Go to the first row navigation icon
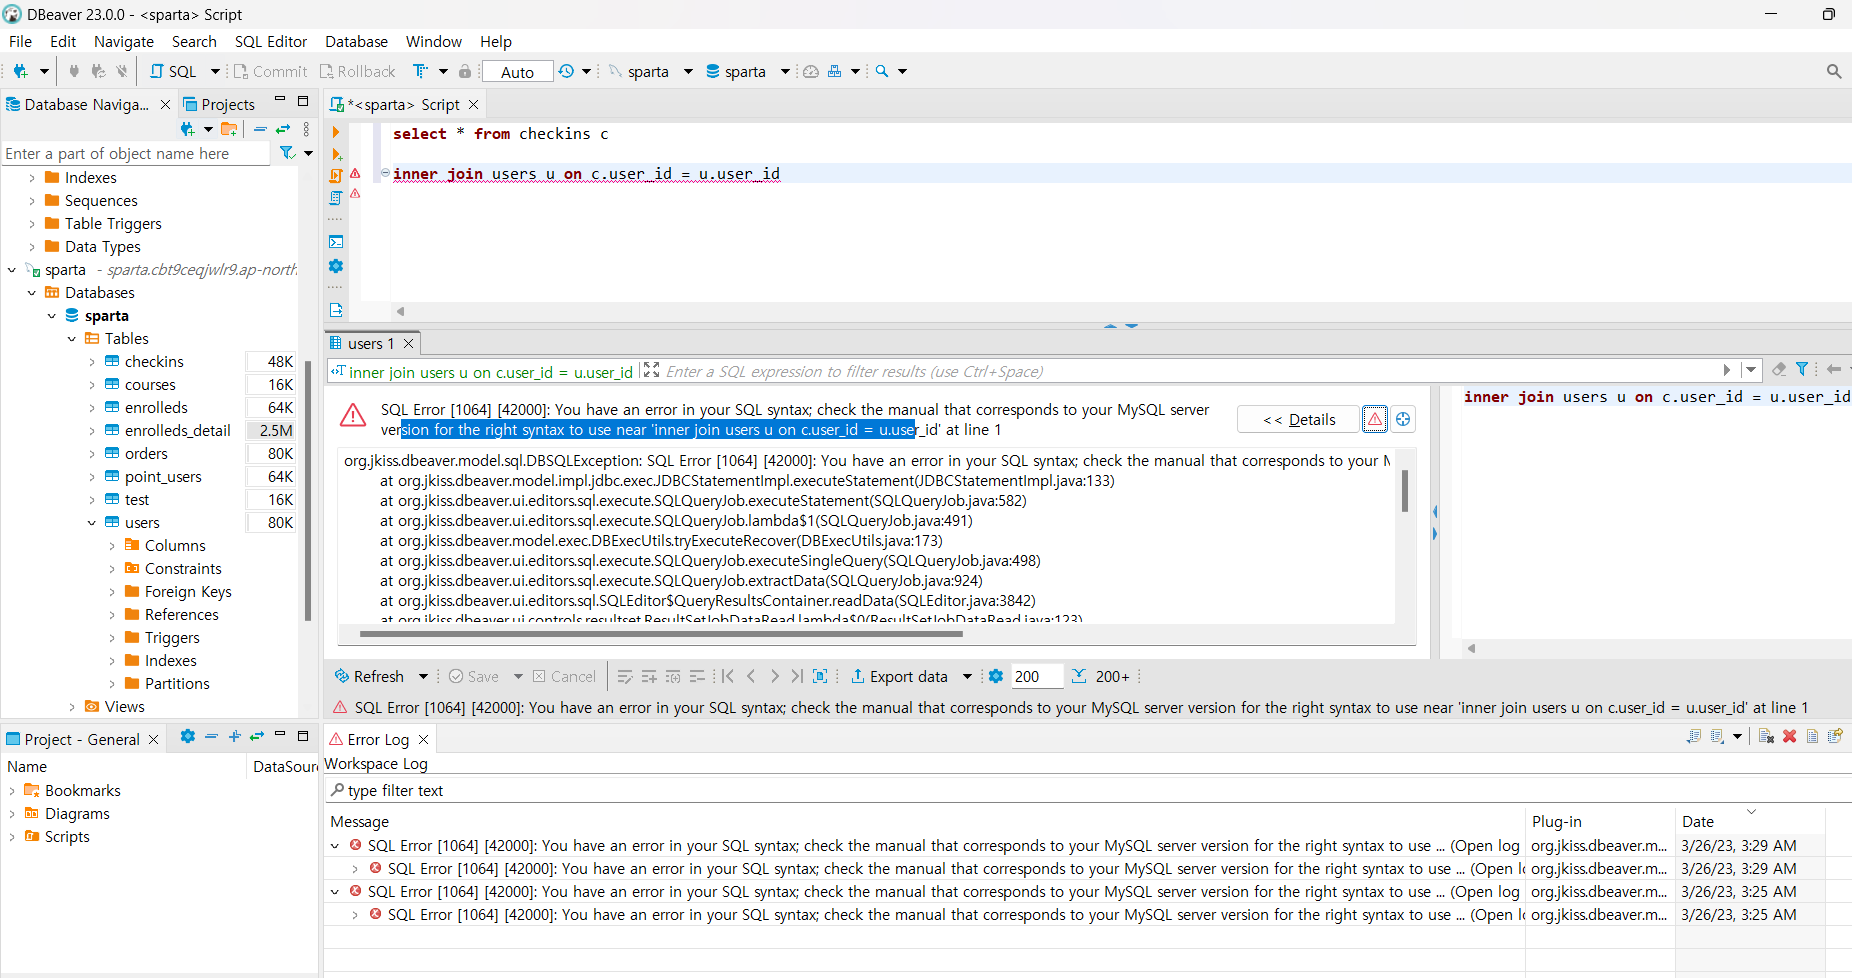 click(x=728, y=676)
